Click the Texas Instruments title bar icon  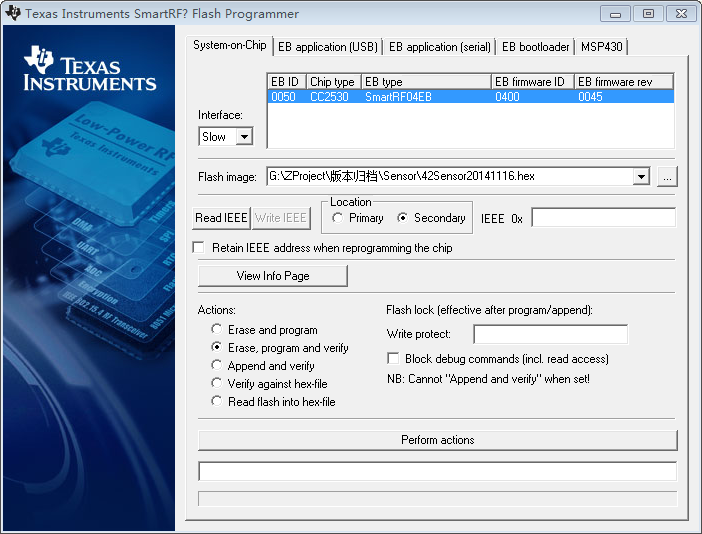(13, 13)
